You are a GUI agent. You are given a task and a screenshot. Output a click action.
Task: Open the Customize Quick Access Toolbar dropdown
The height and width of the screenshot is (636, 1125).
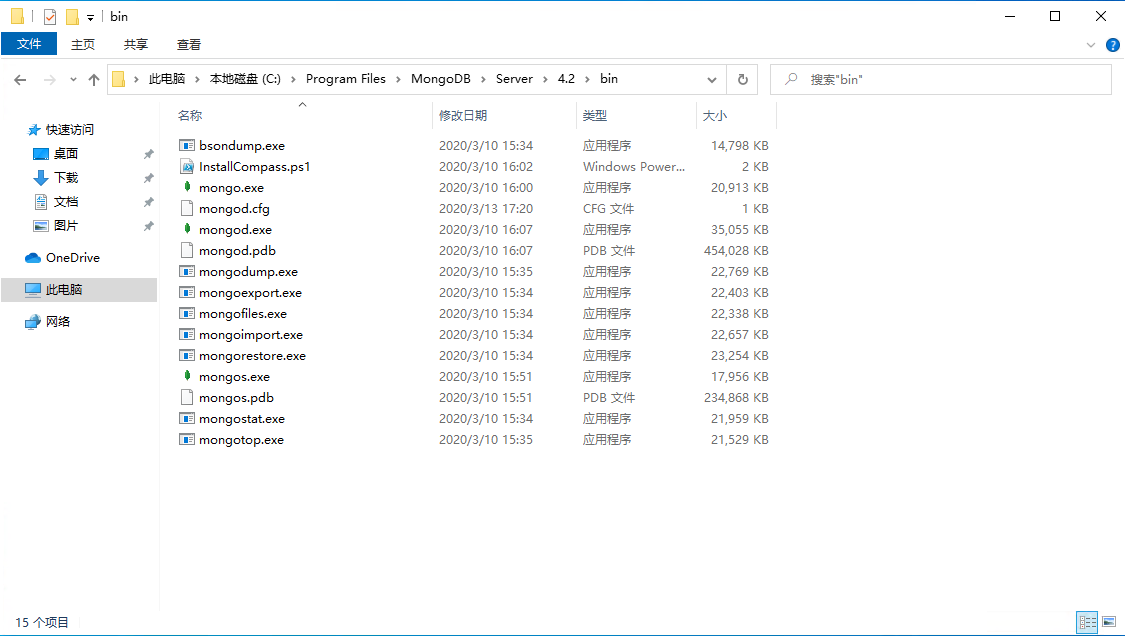[x=90, y=17]
